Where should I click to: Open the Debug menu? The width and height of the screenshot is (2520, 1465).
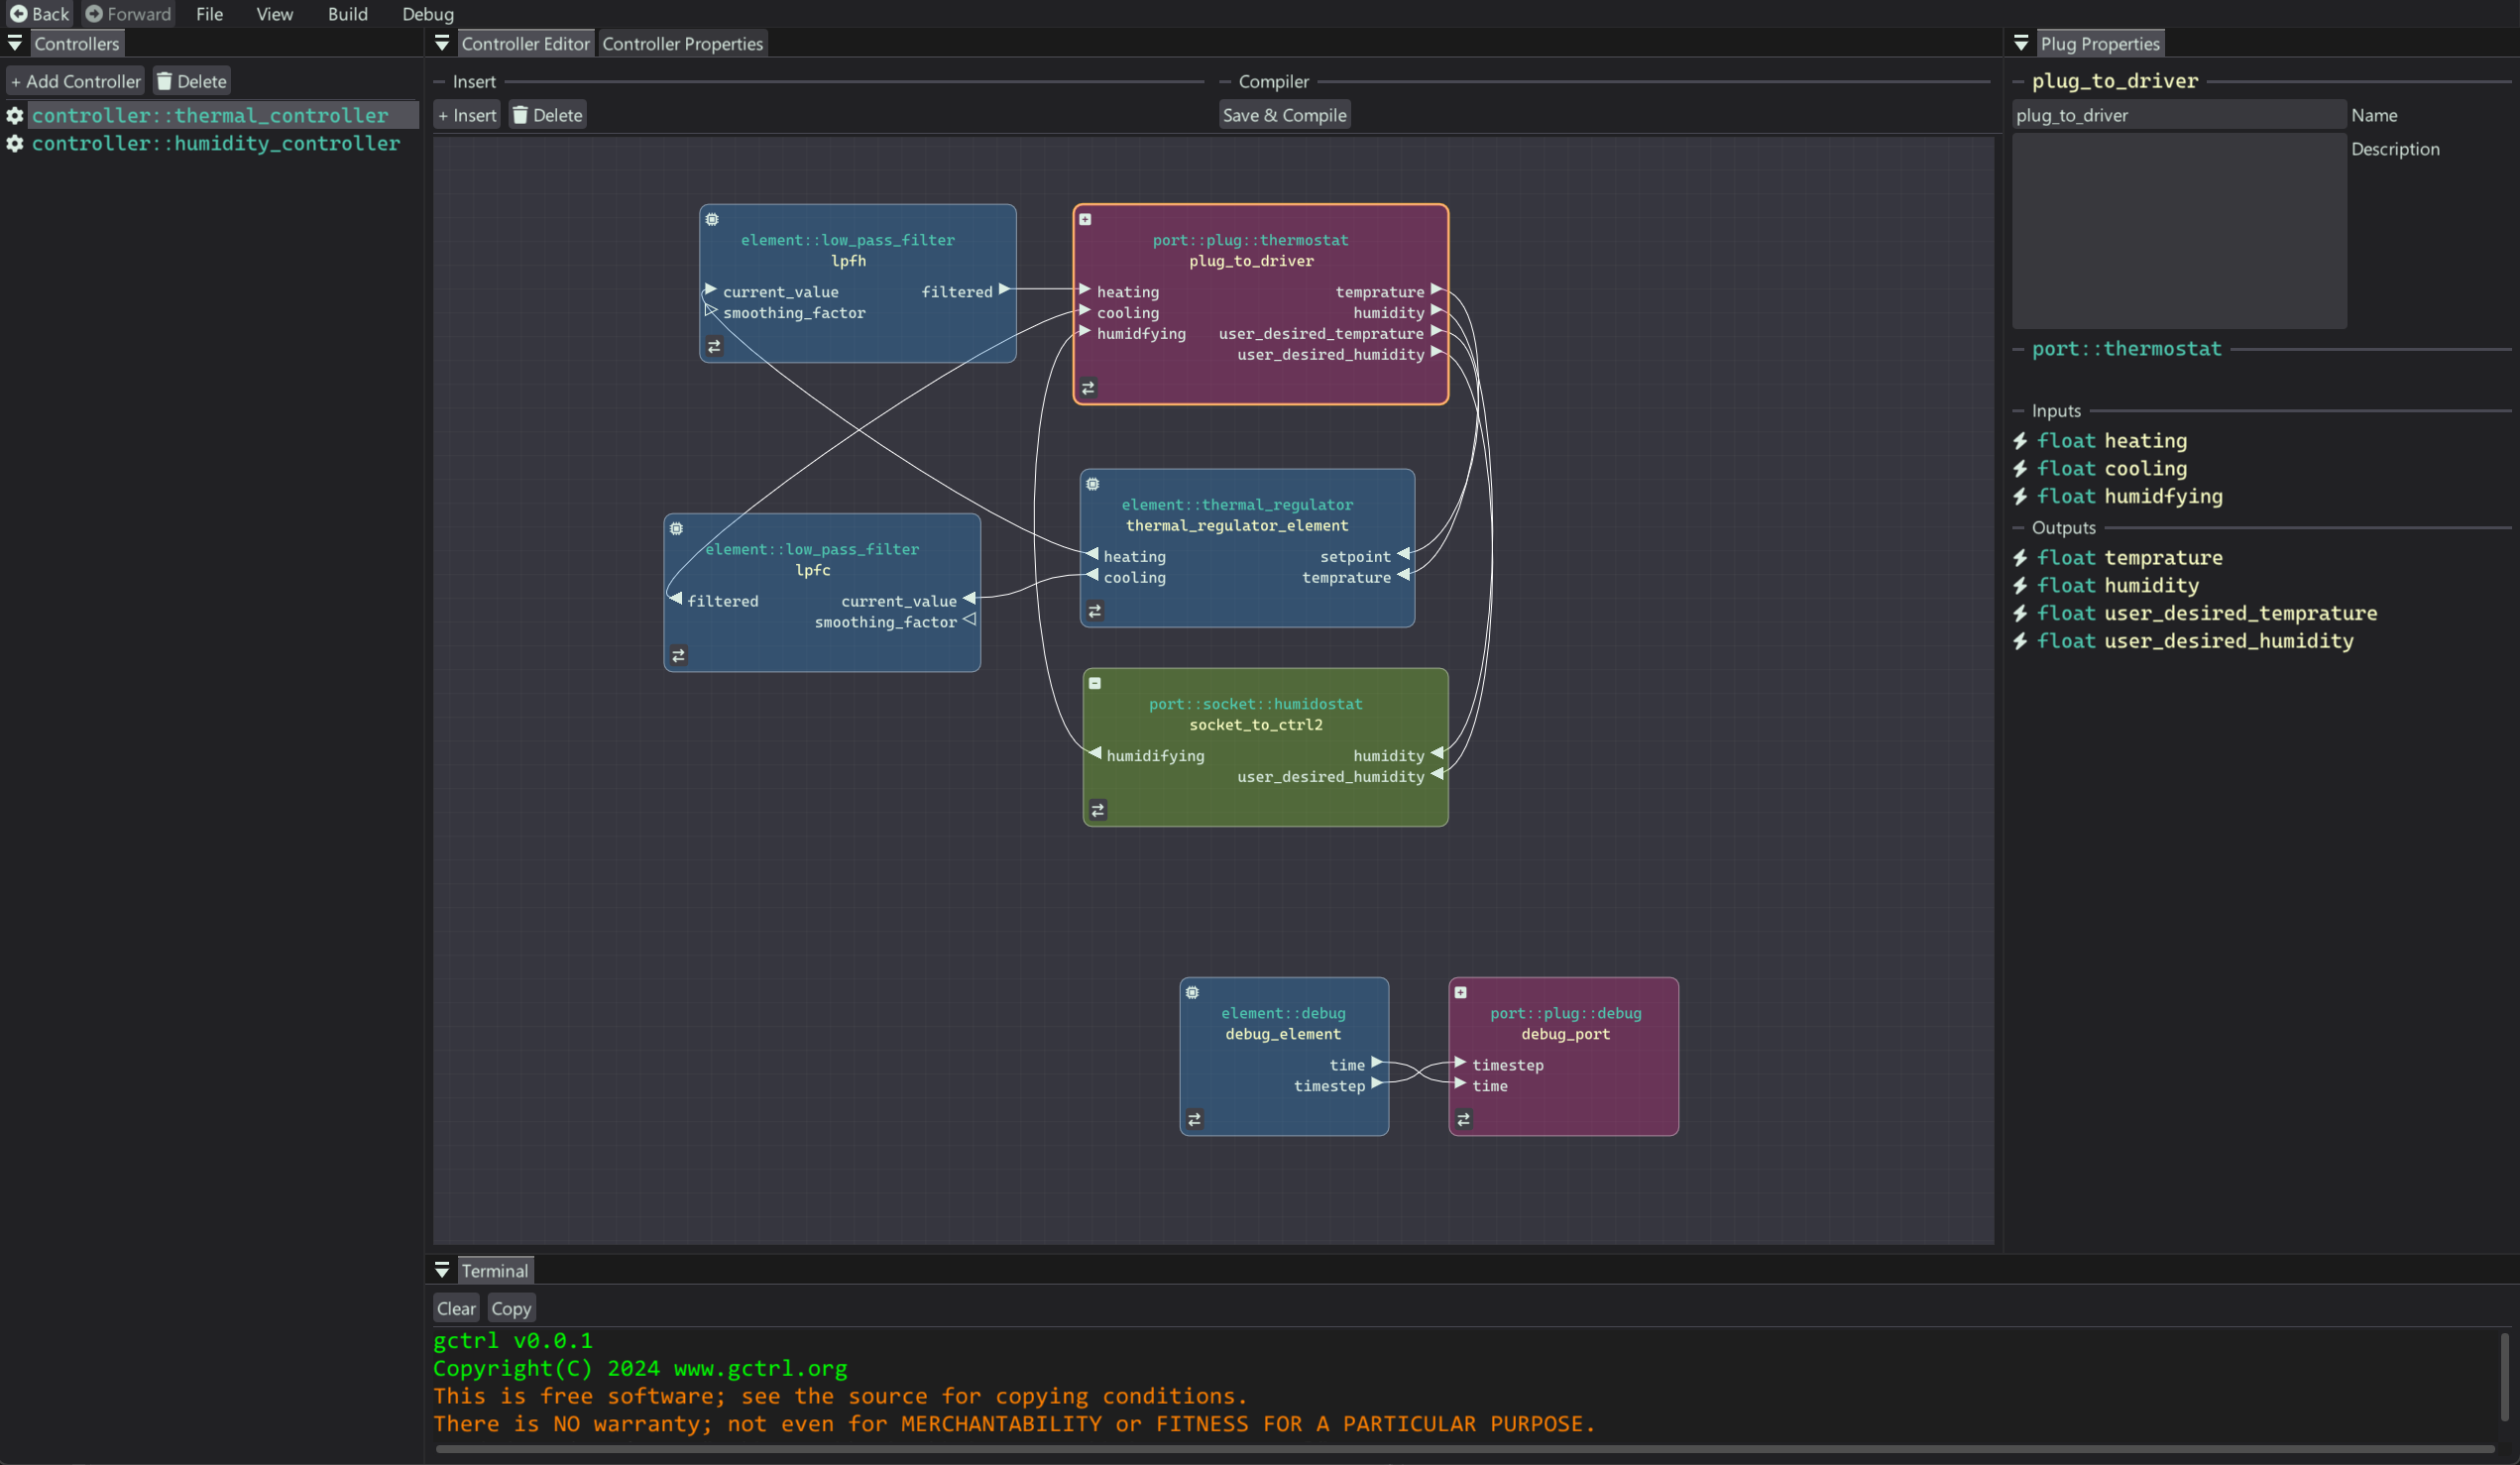(428, 14)
